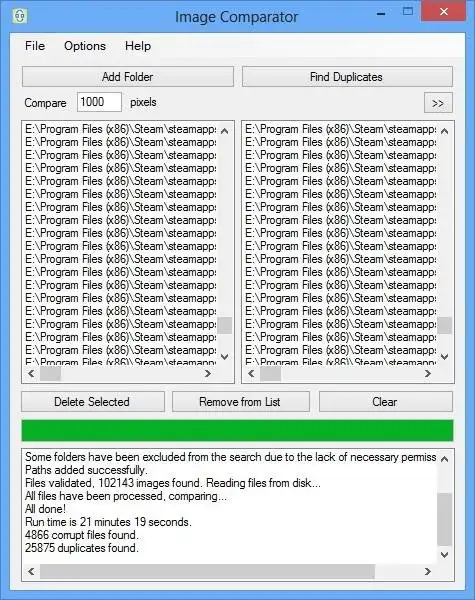Click the log panel's scroll left arrow
This screenshot has height=600, width=475.
[31, 571]
